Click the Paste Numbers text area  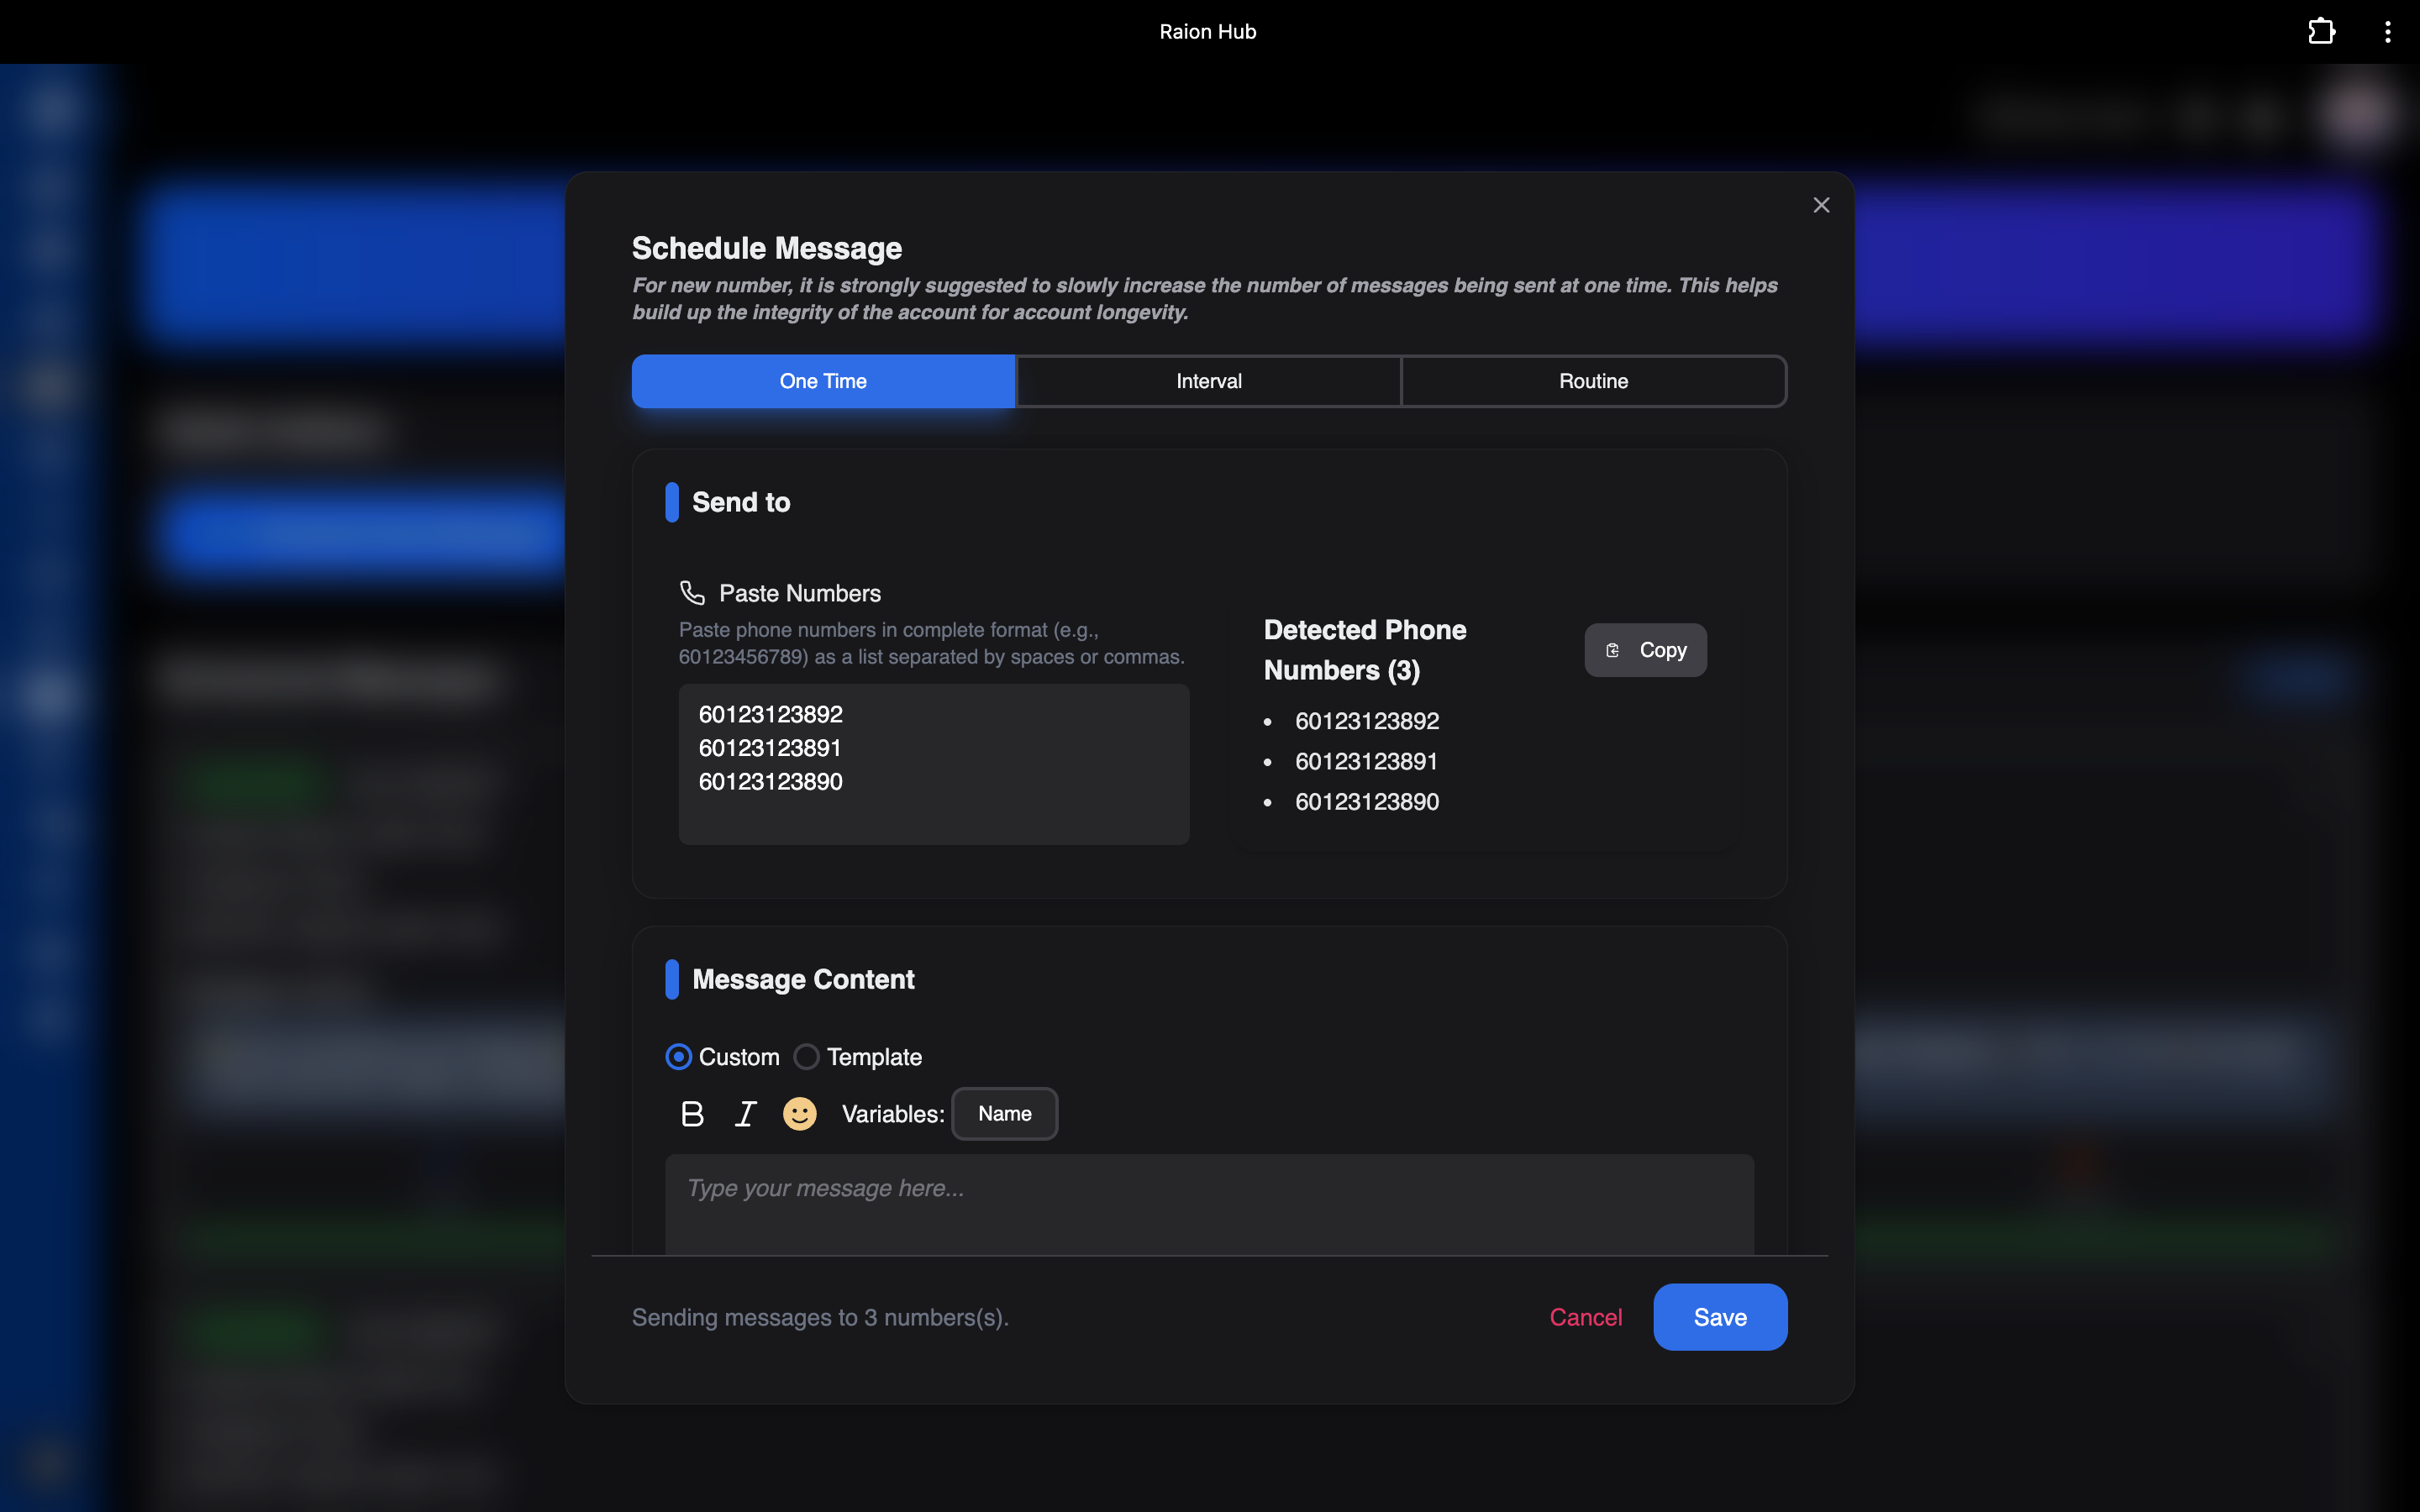coord(934,764)
